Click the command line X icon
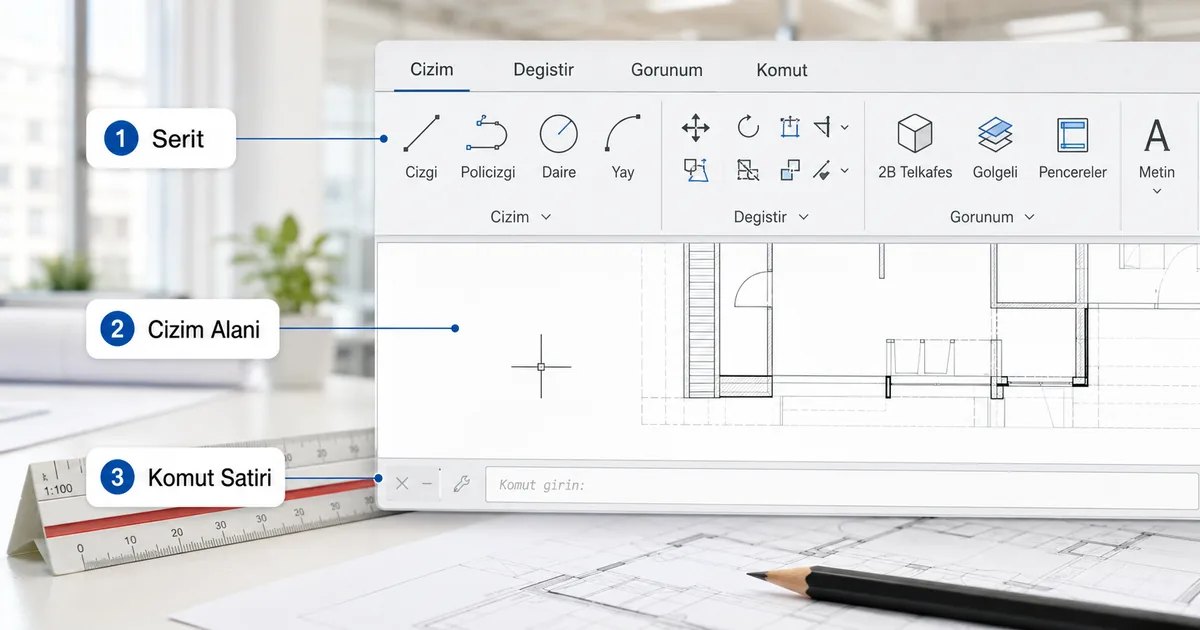Screen dimensions: 1200x630 click(402, 484)
